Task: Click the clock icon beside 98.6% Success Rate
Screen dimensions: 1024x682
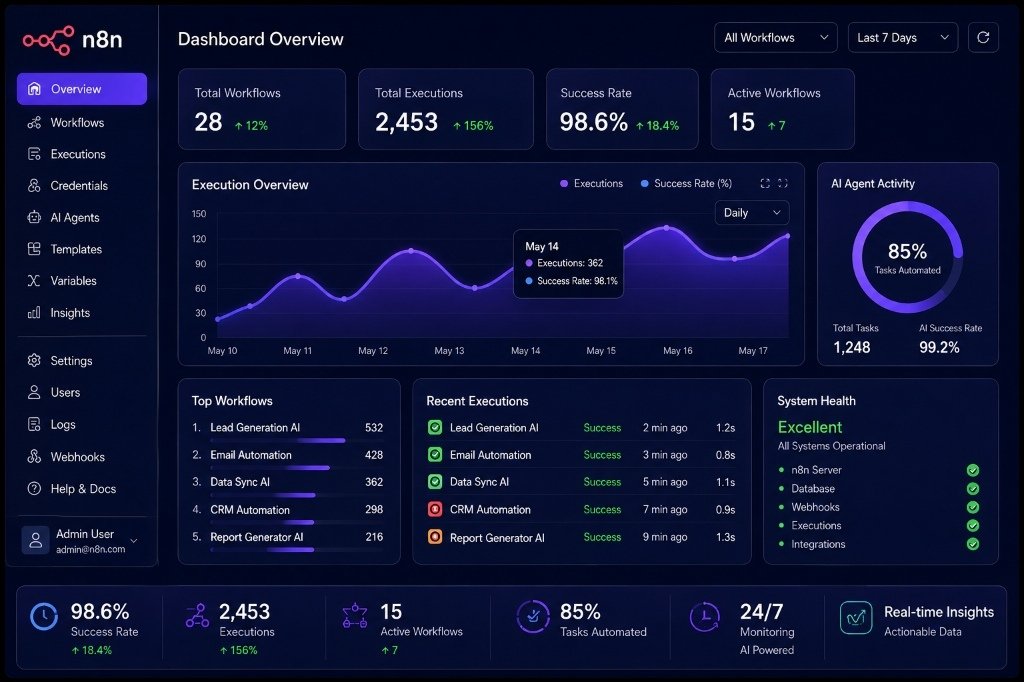Action: coord(44,617)
